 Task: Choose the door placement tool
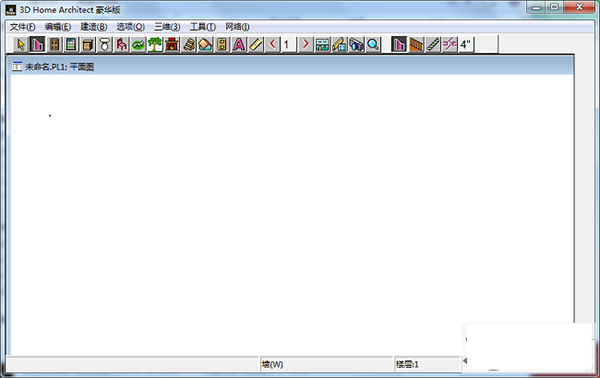click(x=54, y=45)
